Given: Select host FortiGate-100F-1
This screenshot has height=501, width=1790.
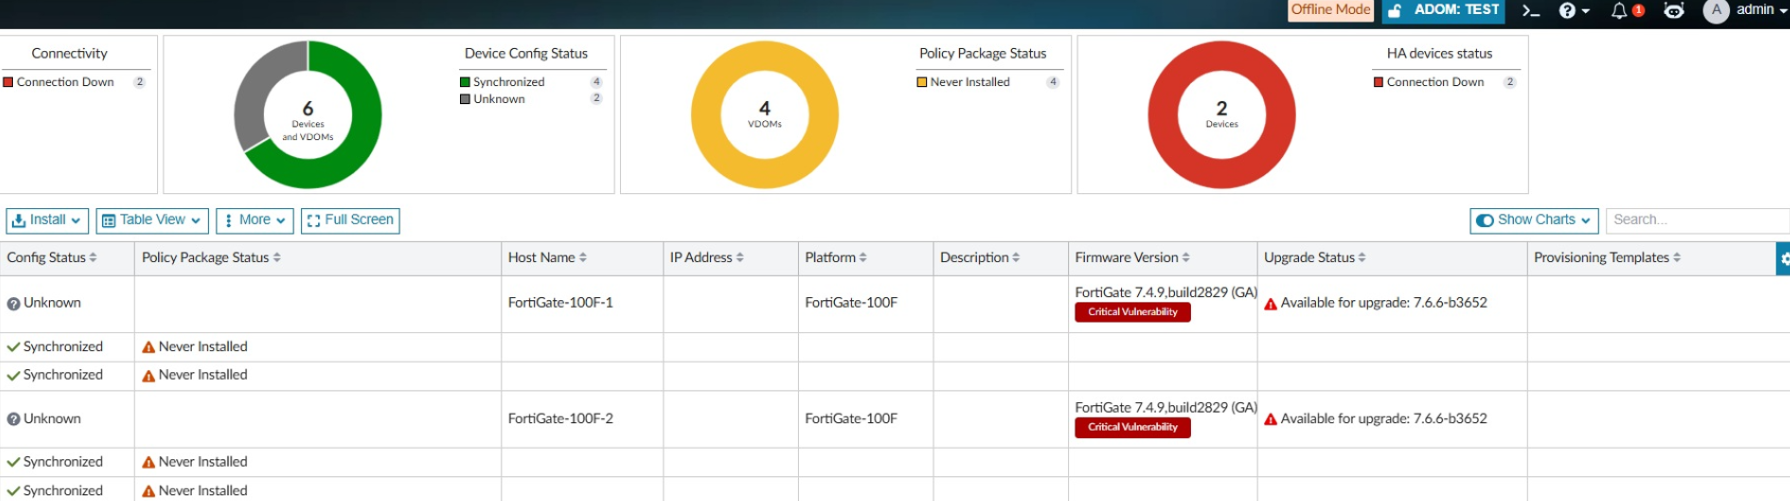Looking at the screenshot, I should tap(560, 303).
